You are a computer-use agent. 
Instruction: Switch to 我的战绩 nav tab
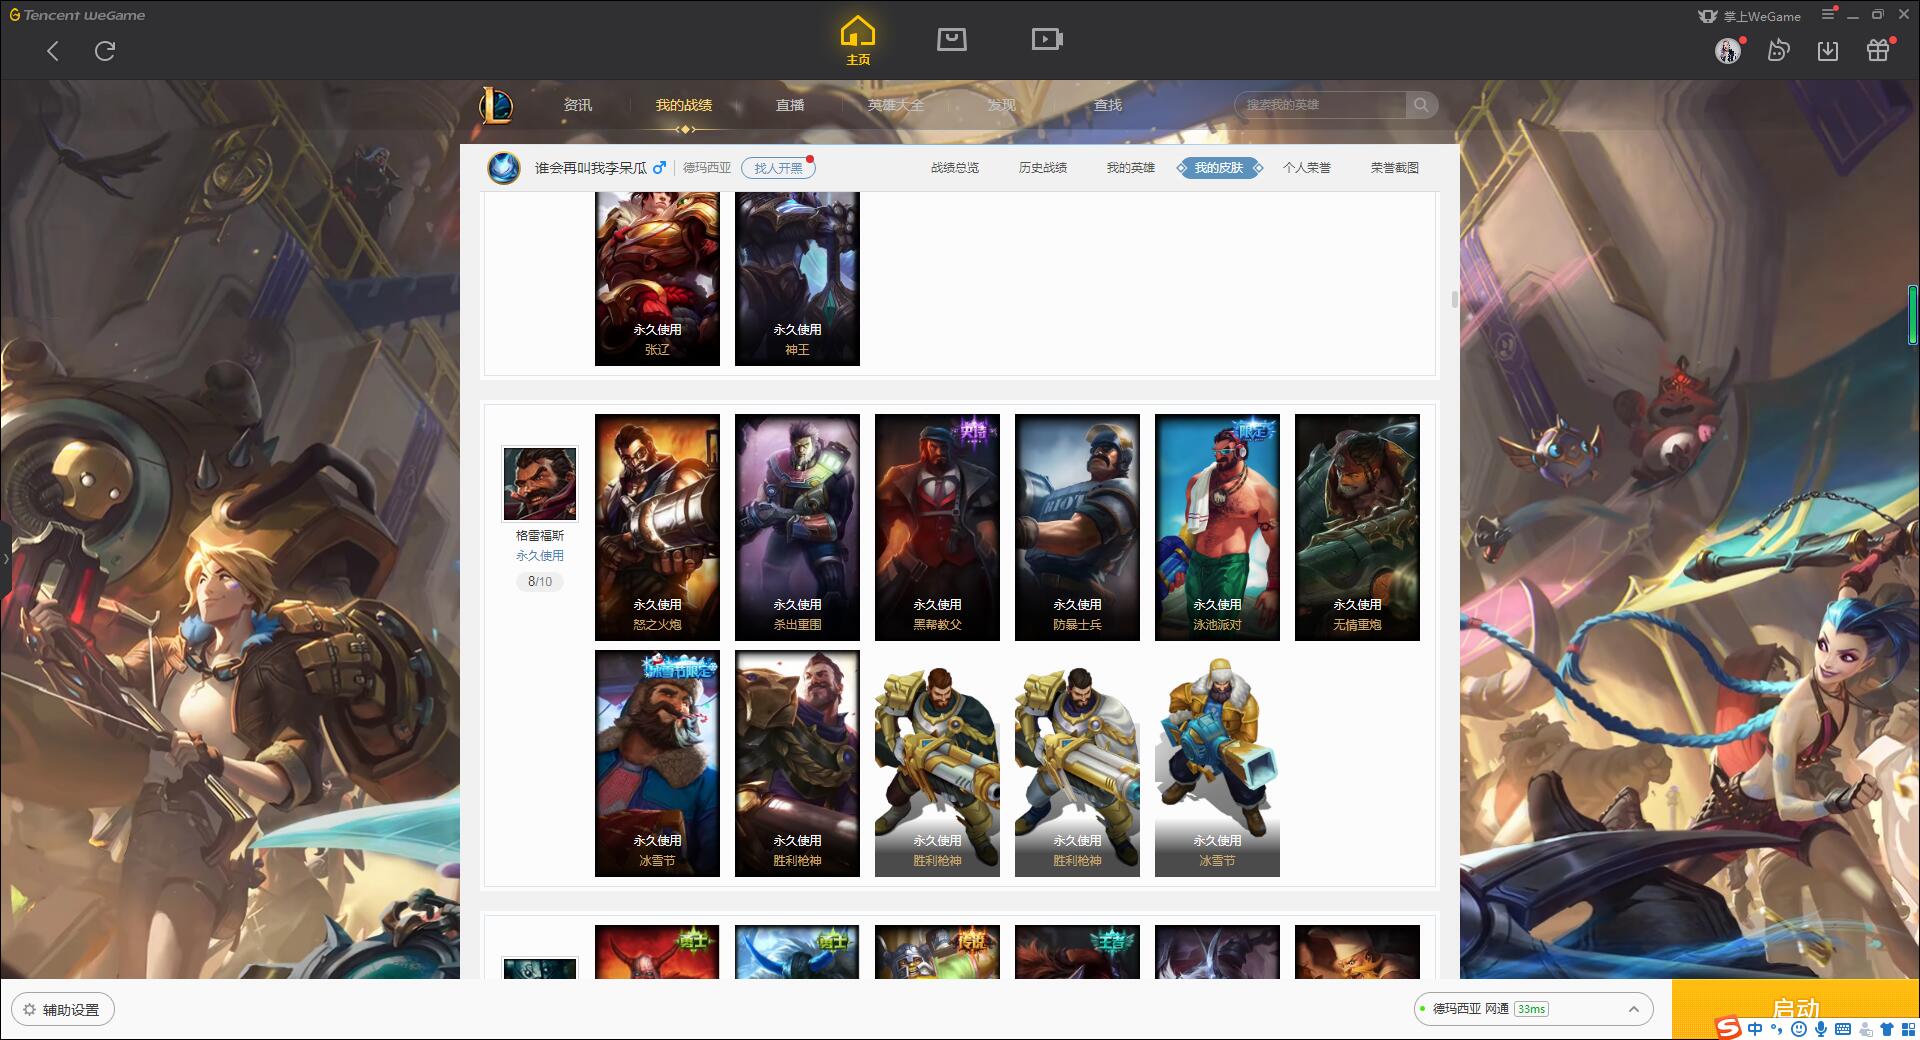point(684,105)
